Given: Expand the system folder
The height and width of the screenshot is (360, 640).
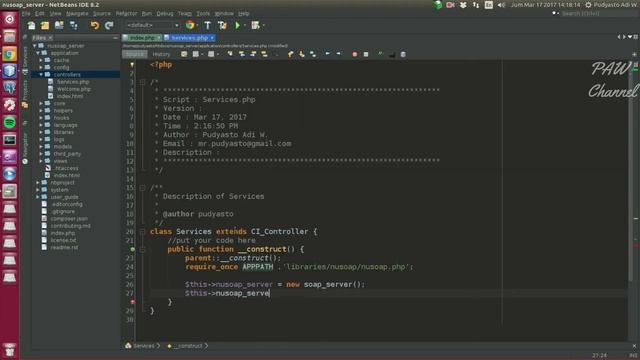Looking at the screenshot, I should click(x=38, y=190).
